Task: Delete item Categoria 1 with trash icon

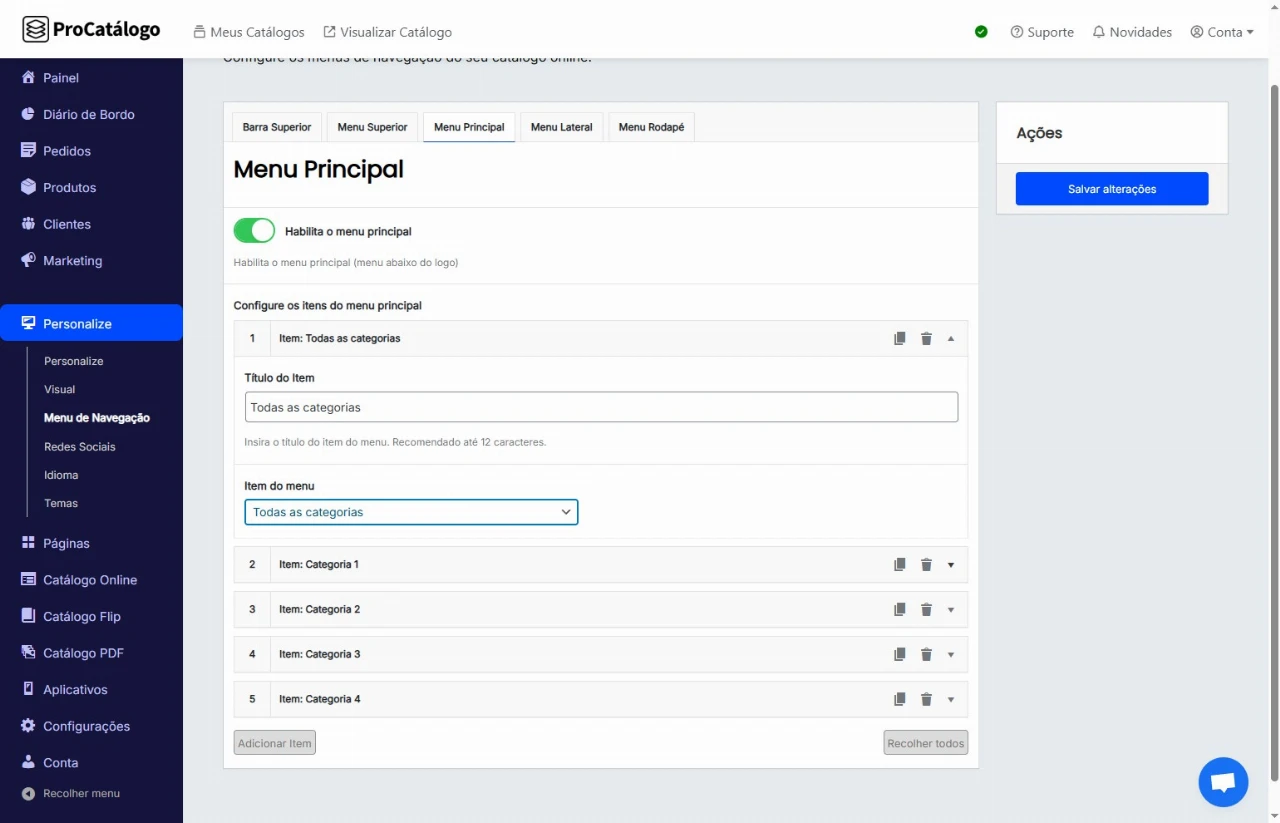Action: (x=926, y=565)
